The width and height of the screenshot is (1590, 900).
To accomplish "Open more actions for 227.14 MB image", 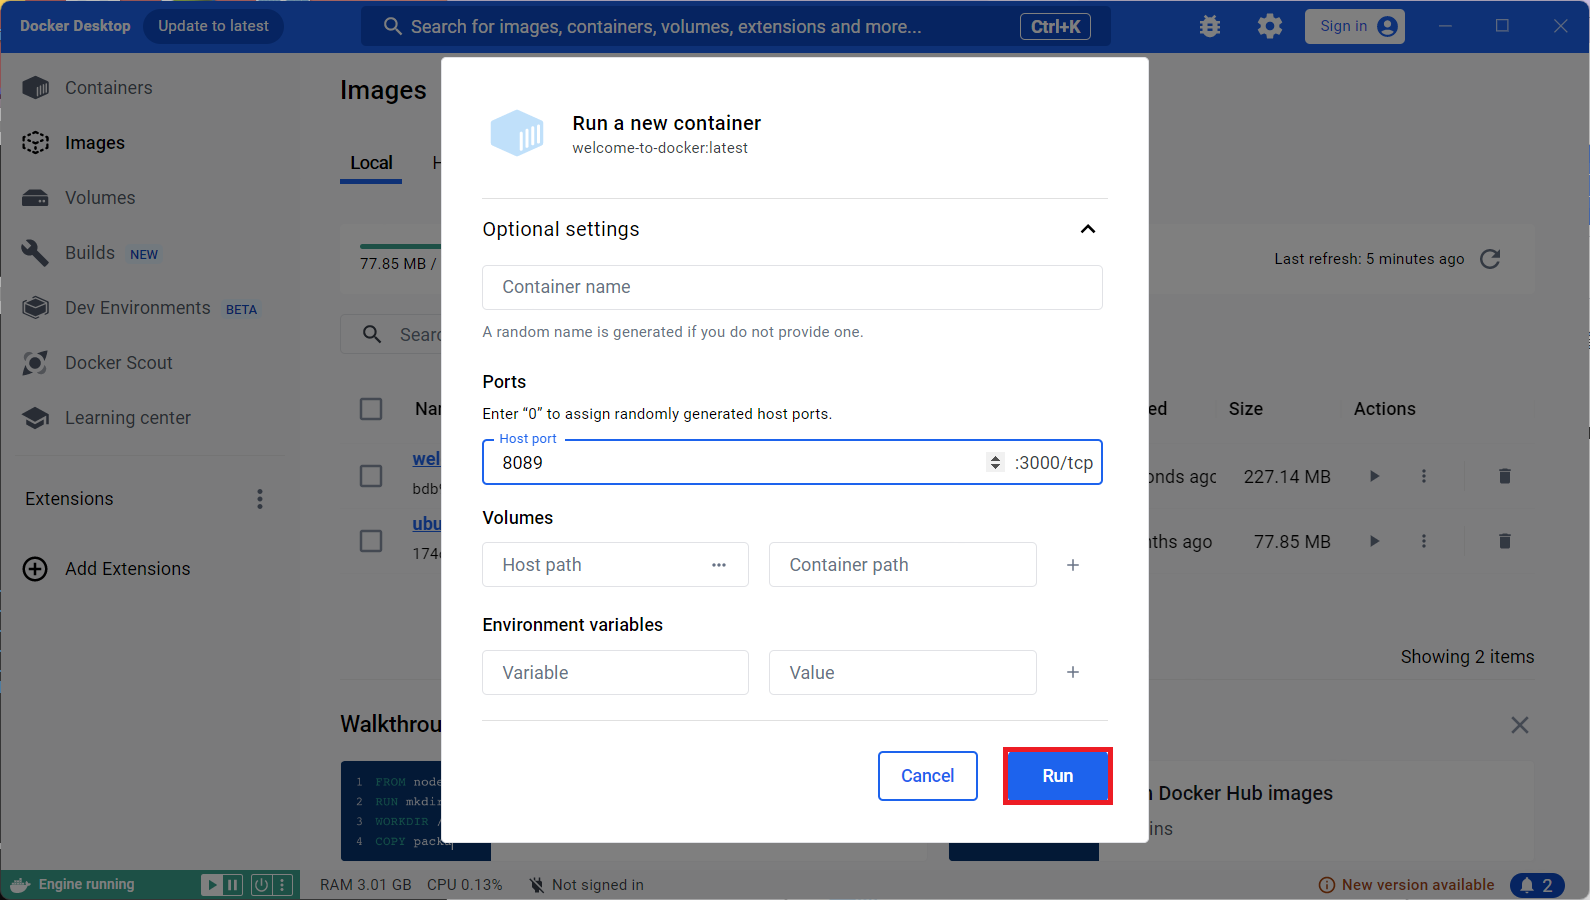I will click(x=1424, y=476).
